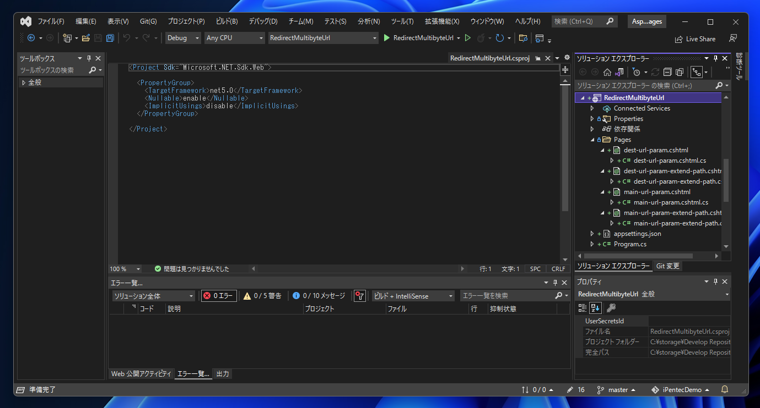Click the split editor plus icon
Viewport: 760px width, 408px height.
pos(565,70)
